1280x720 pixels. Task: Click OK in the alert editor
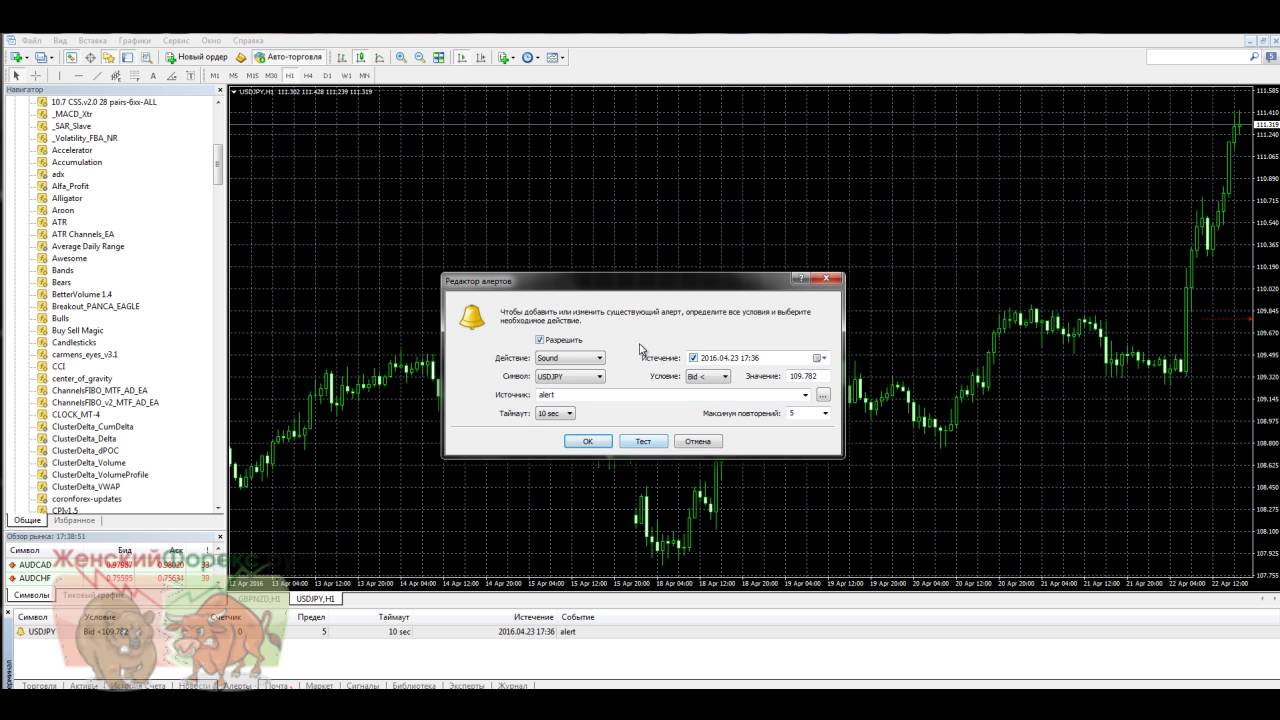coord(588,441)
